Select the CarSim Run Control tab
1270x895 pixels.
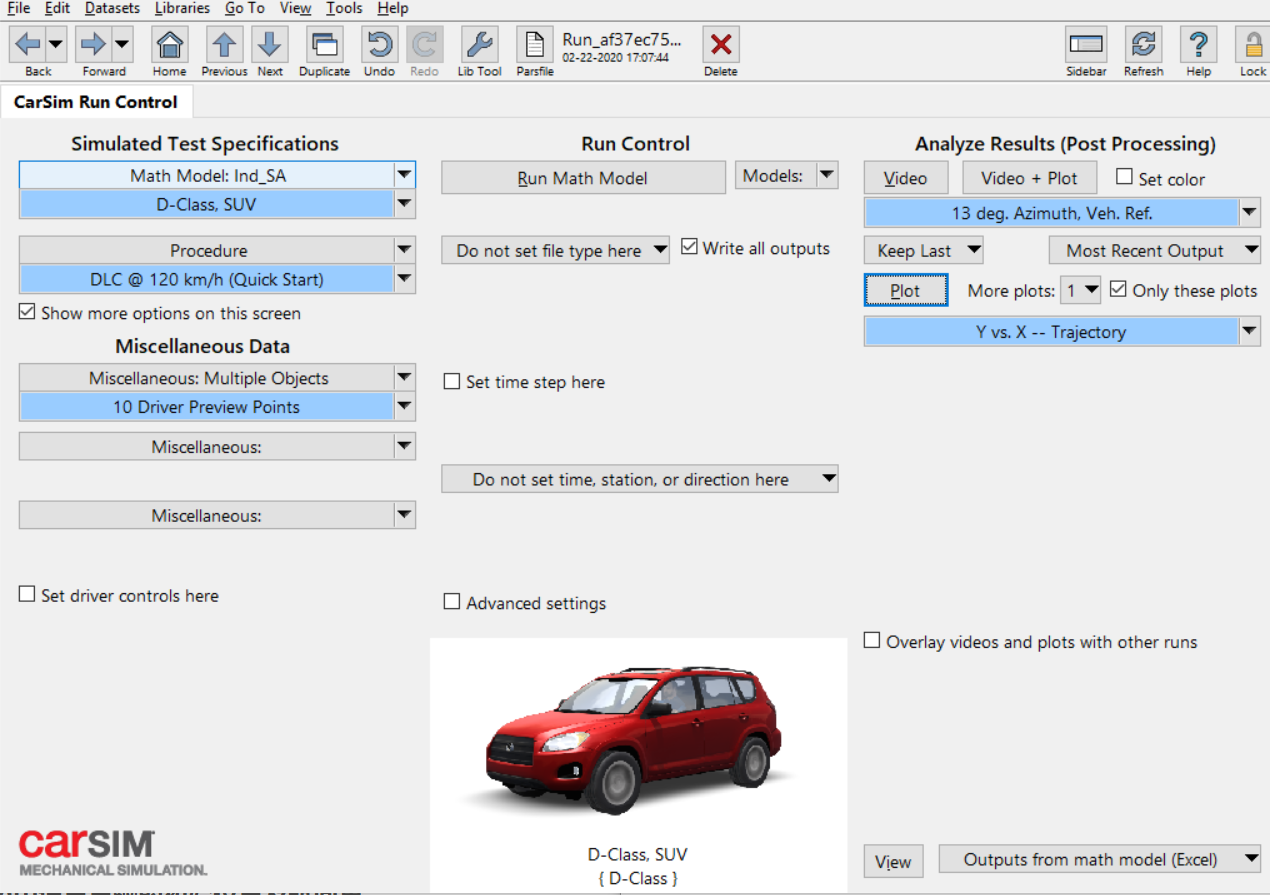(x=96, y=102)
